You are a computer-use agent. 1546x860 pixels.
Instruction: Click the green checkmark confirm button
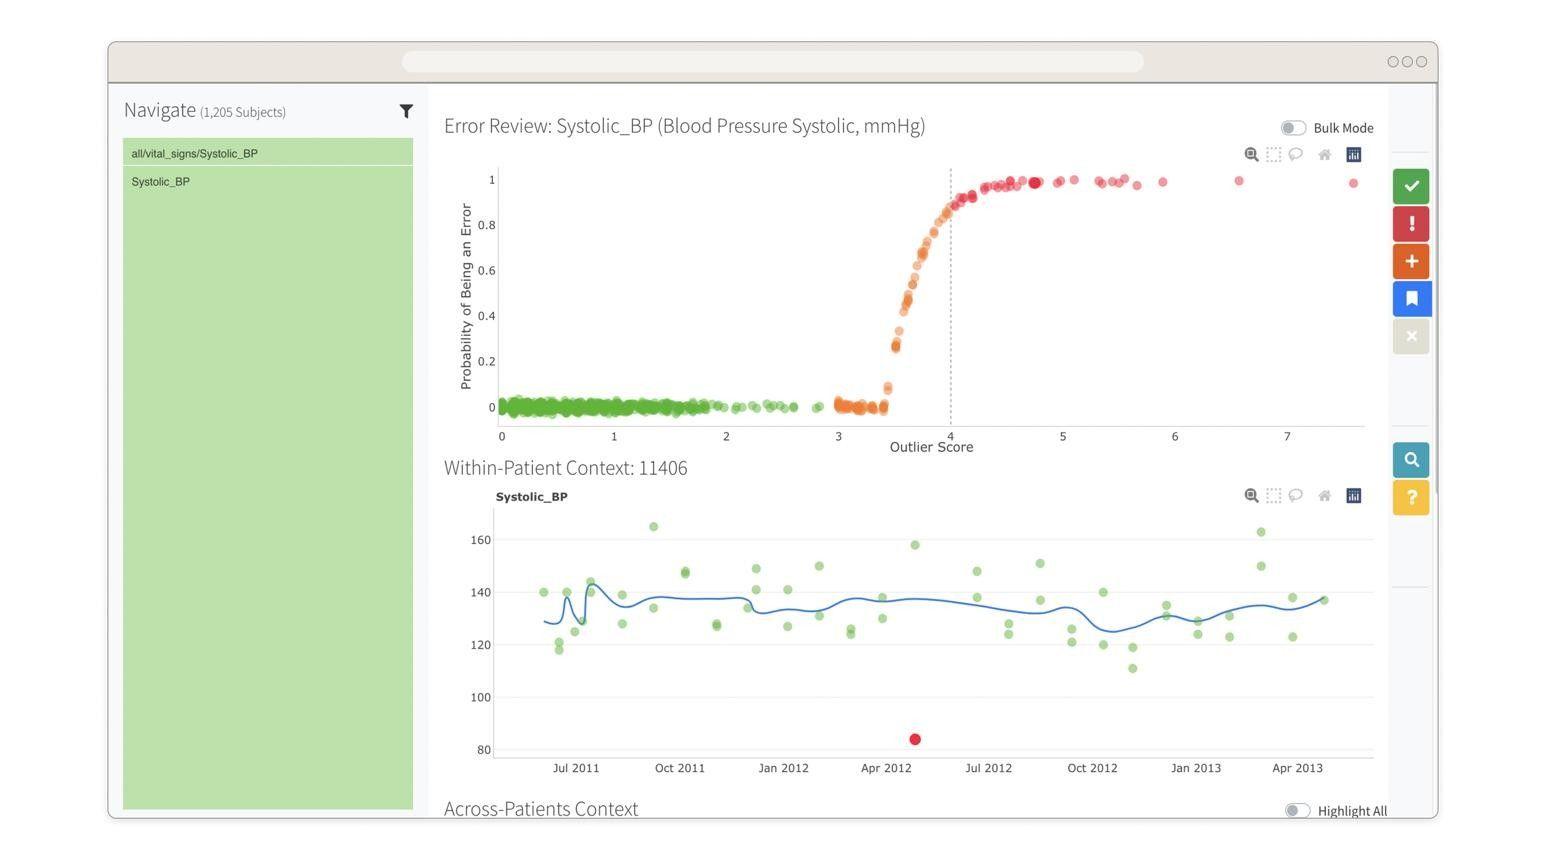[x=1411, y=186]
